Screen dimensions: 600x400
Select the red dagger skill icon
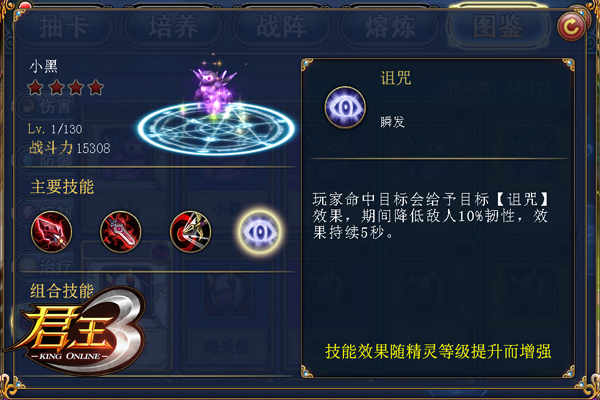(121, 232)
